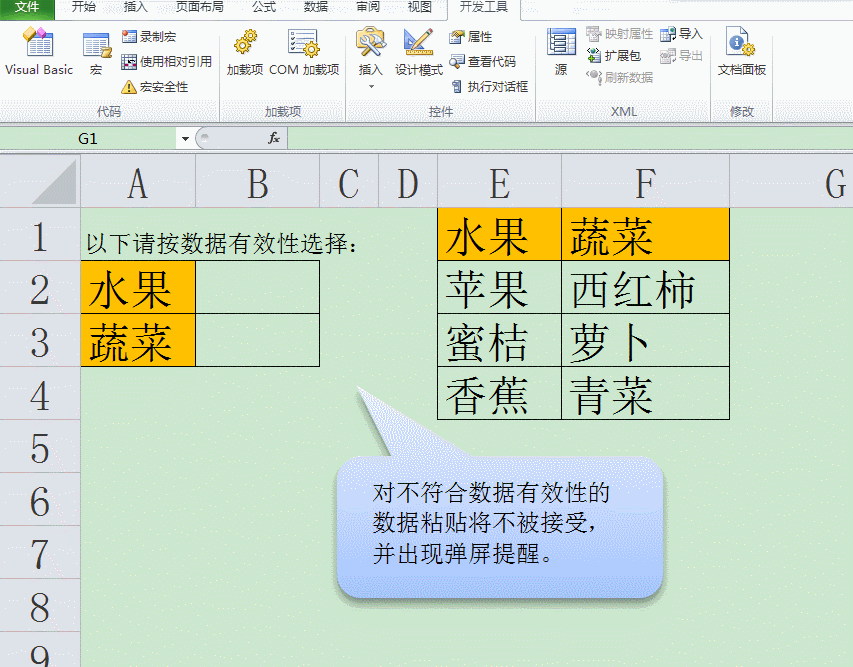Click into the formula bar
Viewport: 853px width, 667px height.
pyautogui.click(x=570, y=139)
